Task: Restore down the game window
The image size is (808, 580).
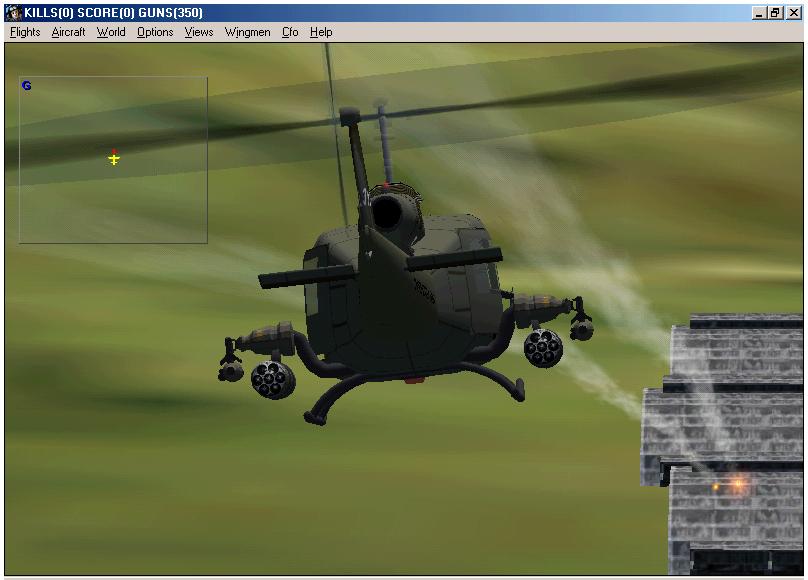Action: [775, 13]
